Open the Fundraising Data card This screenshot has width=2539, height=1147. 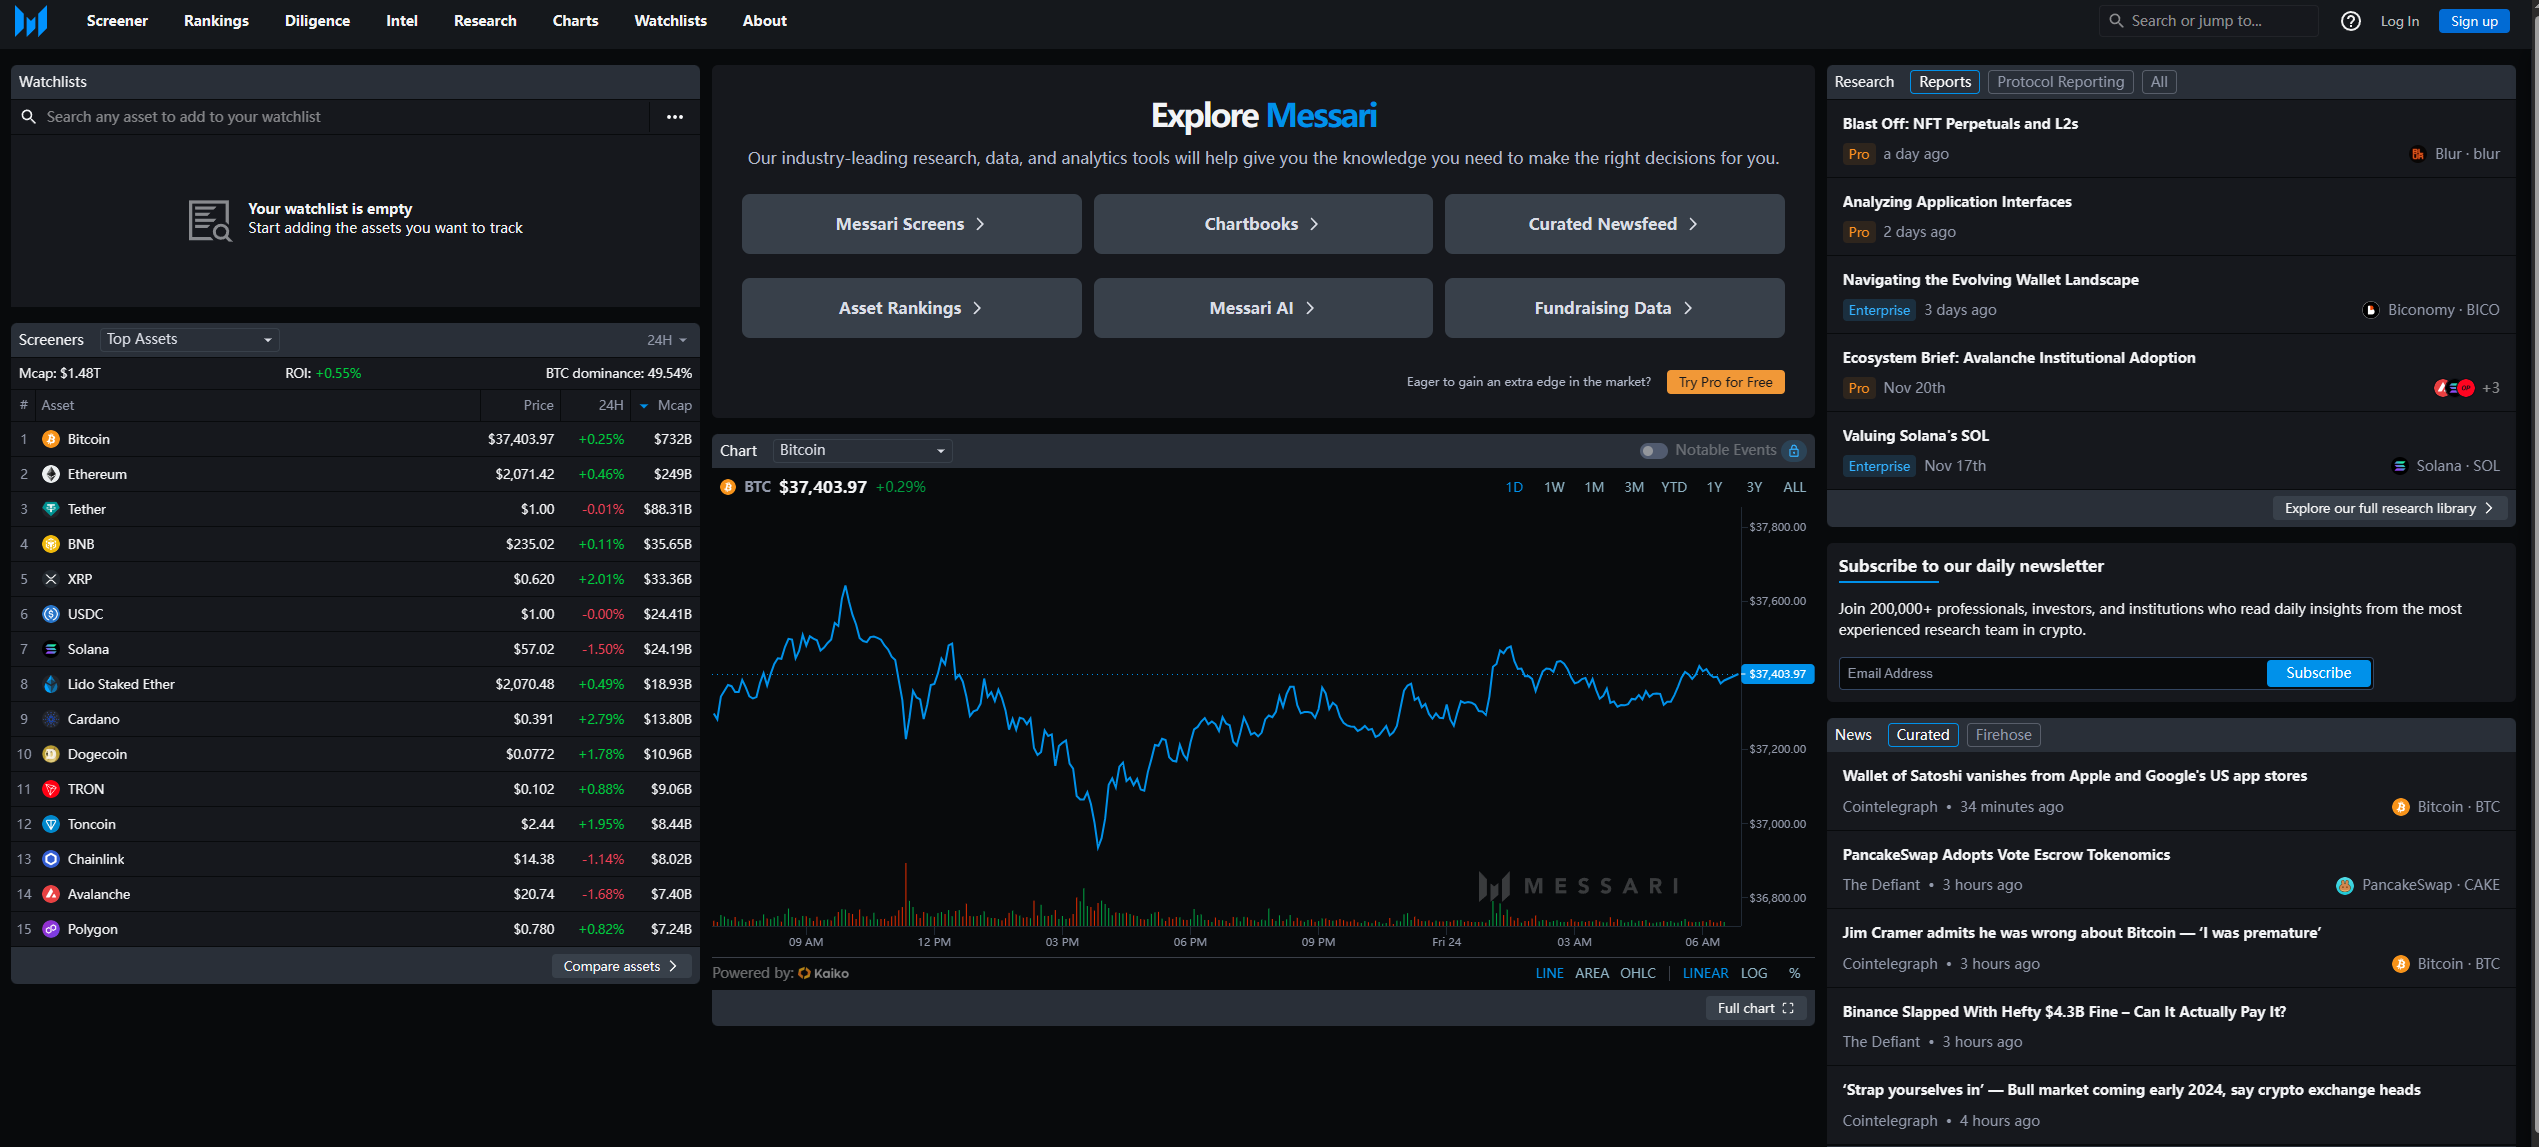pos(1614,308)
